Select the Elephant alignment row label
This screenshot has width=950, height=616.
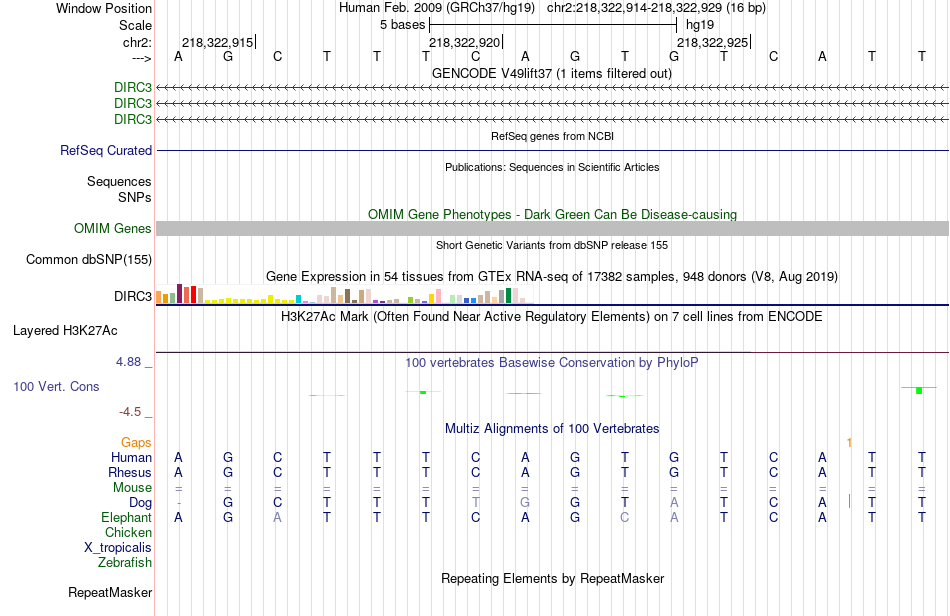(127, 518)
